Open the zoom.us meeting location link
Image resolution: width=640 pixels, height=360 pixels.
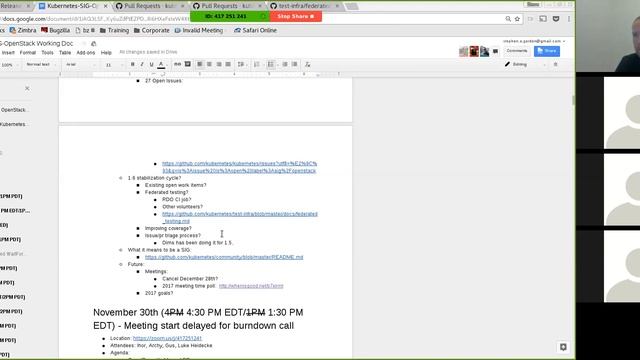(x=167, y=338)
